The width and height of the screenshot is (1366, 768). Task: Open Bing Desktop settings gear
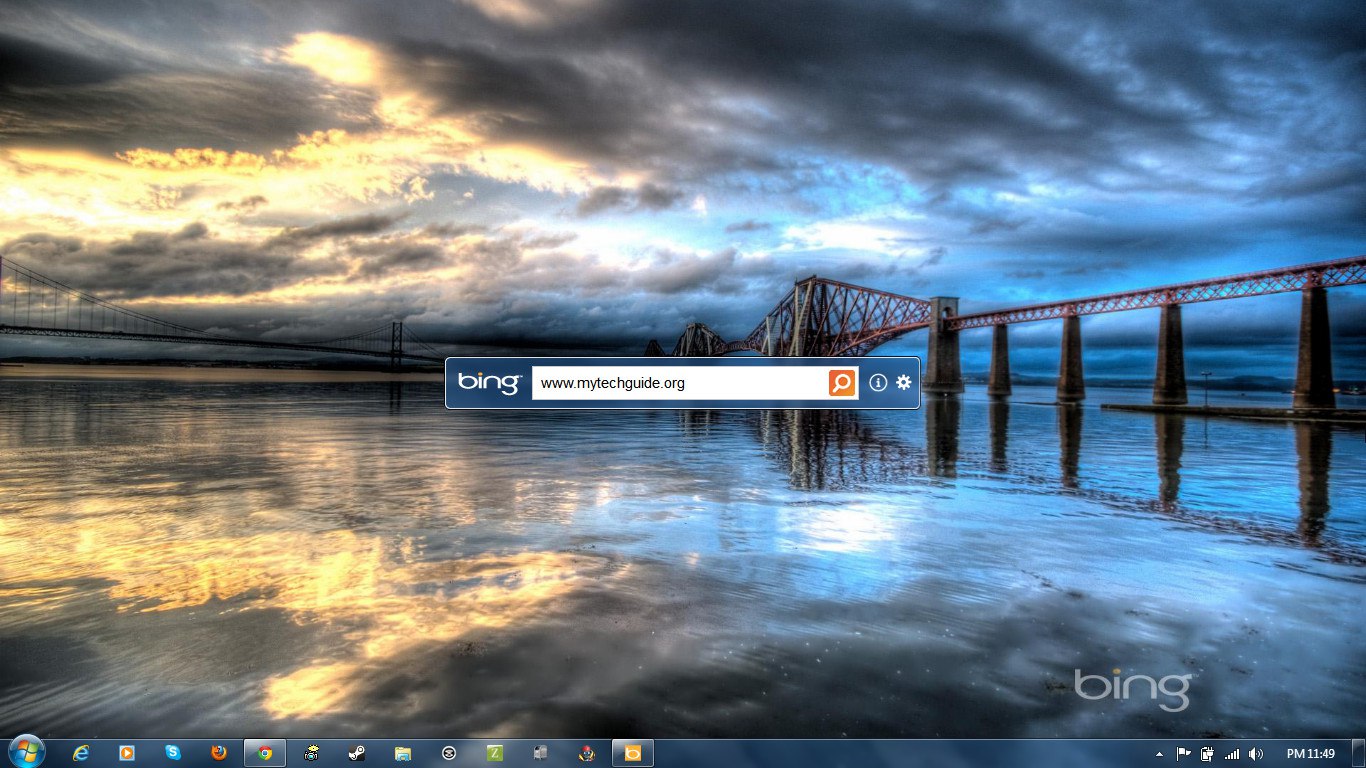coord(904,383)
